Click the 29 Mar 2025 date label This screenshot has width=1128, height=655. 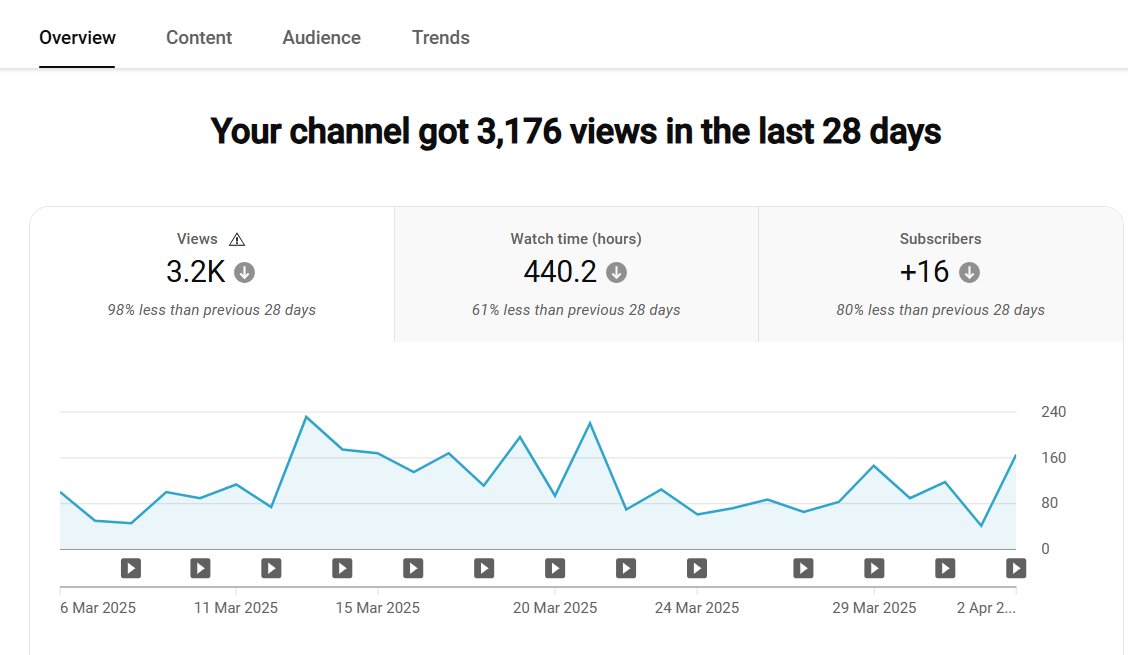[874, 607]
